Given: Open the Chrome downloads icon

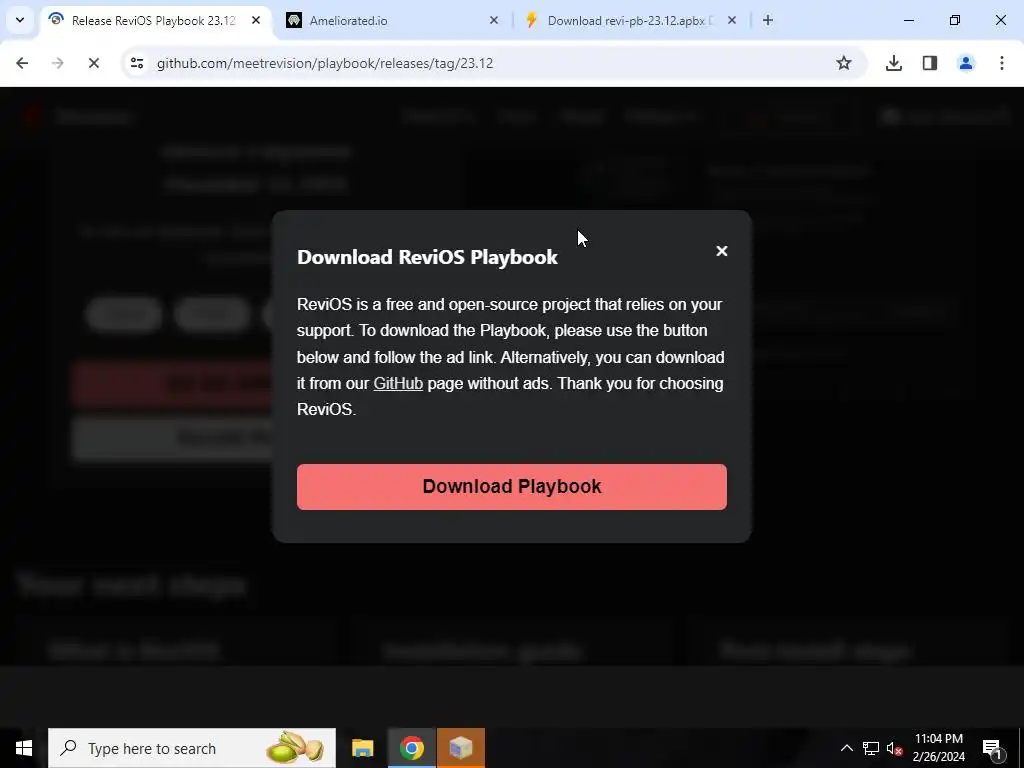Looking at the screenshot, I should [x=893, y=63].
